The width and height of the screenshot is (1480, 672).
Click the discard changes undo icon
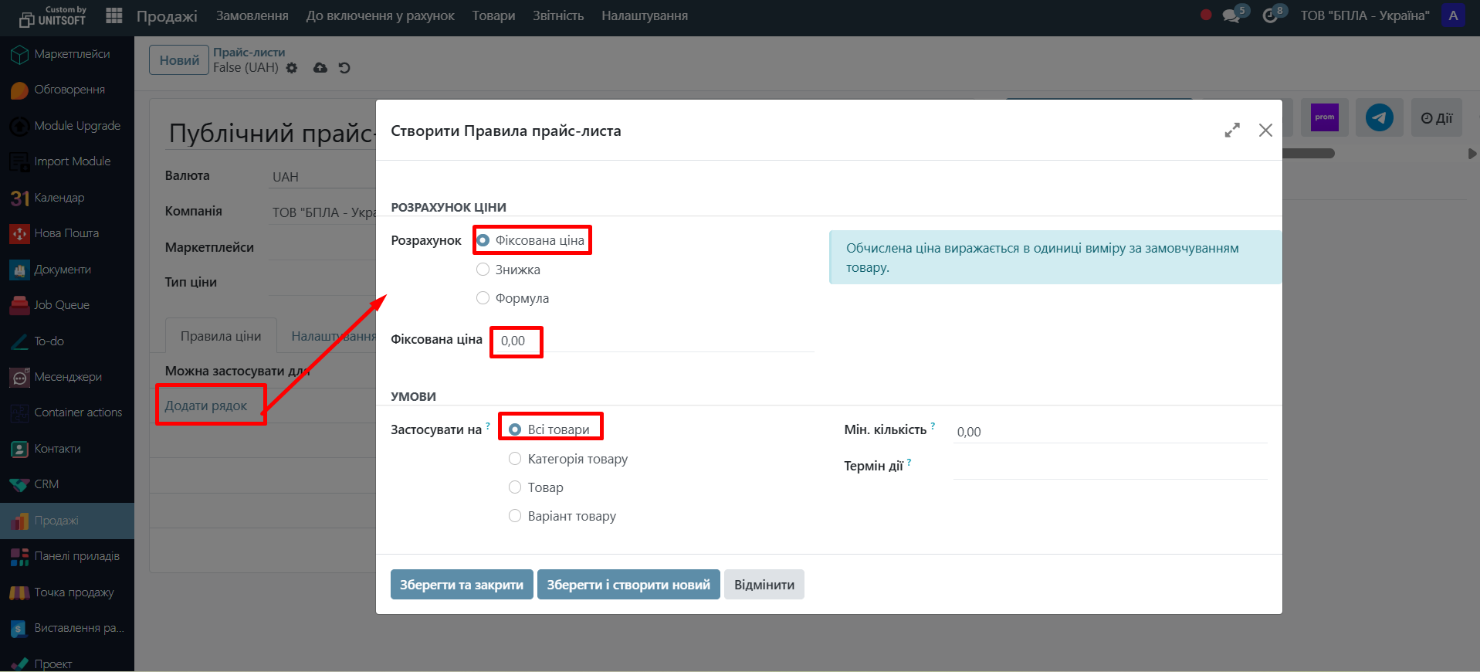click(x=345, y=68)
